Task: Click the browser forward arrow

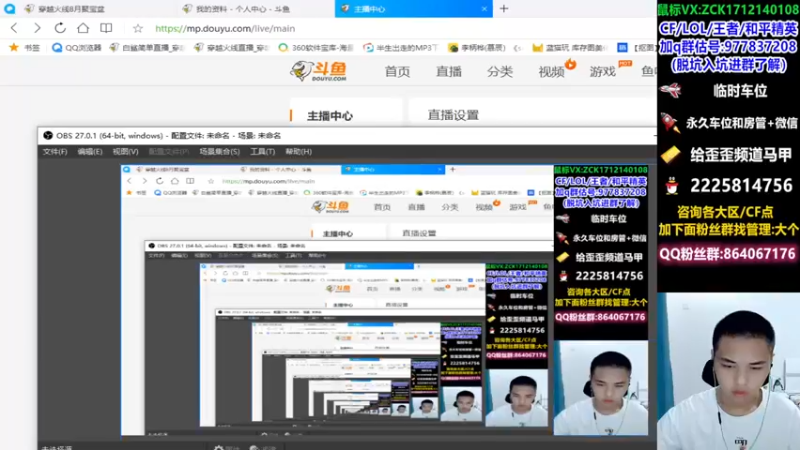Action: (x=37, y=28)
